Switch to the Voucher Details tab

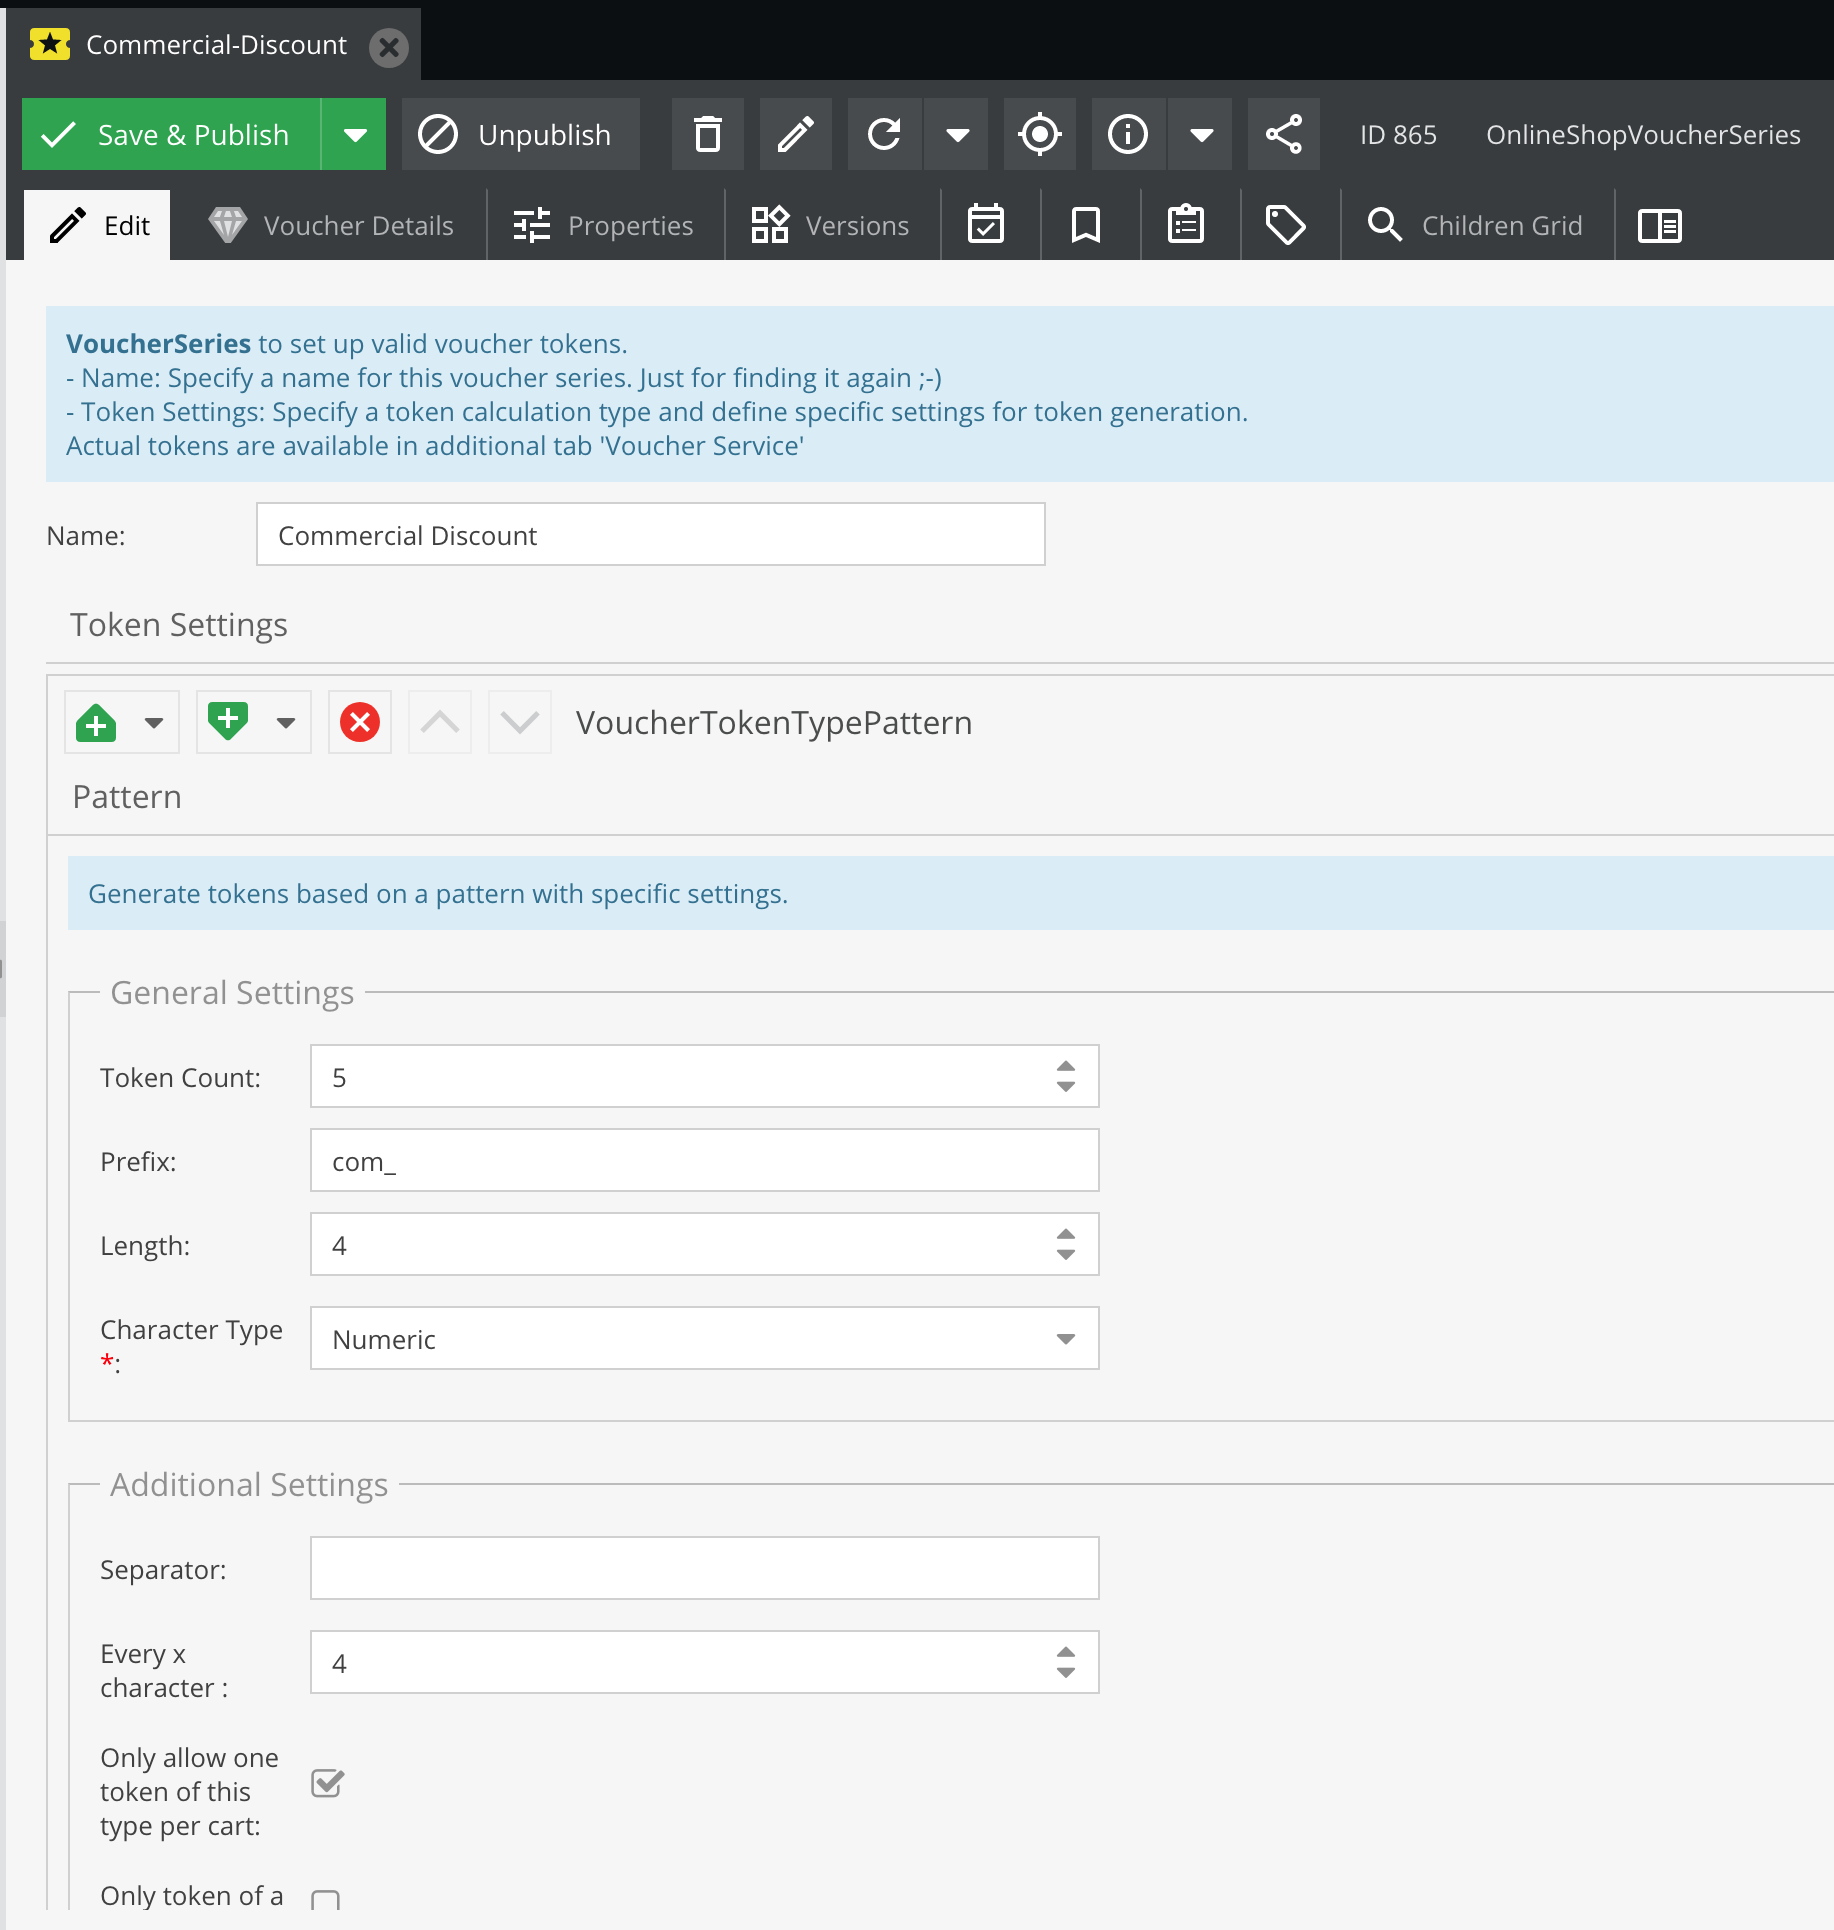click(331, 225)
